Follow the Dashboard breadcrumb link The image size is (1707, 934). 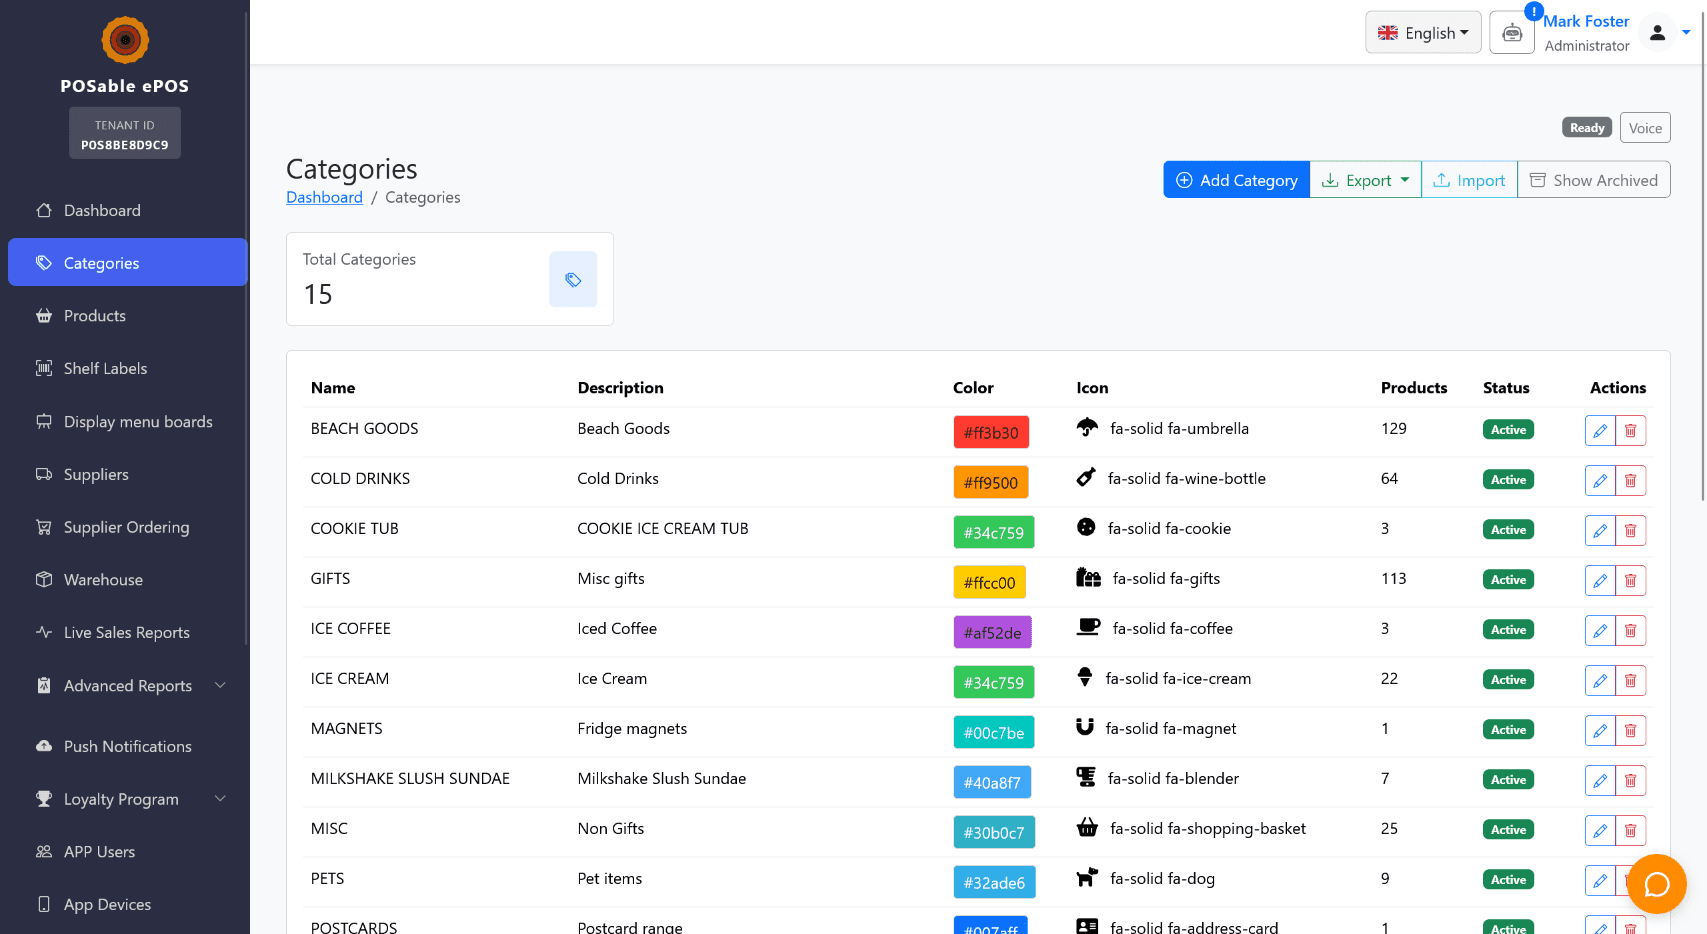click(x=324, y=198)
